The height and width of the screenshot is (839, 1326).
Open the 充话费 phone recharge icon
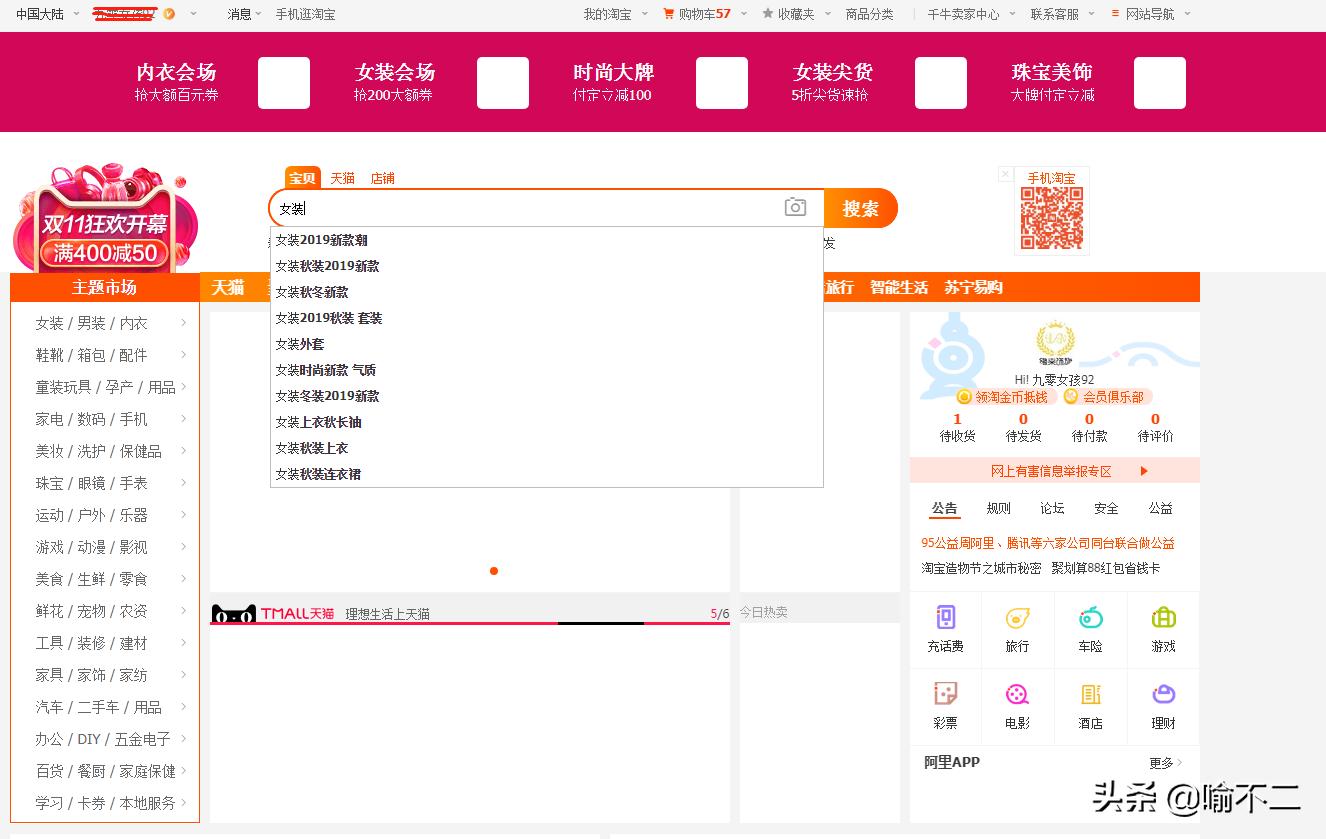[x=944, y=629]
